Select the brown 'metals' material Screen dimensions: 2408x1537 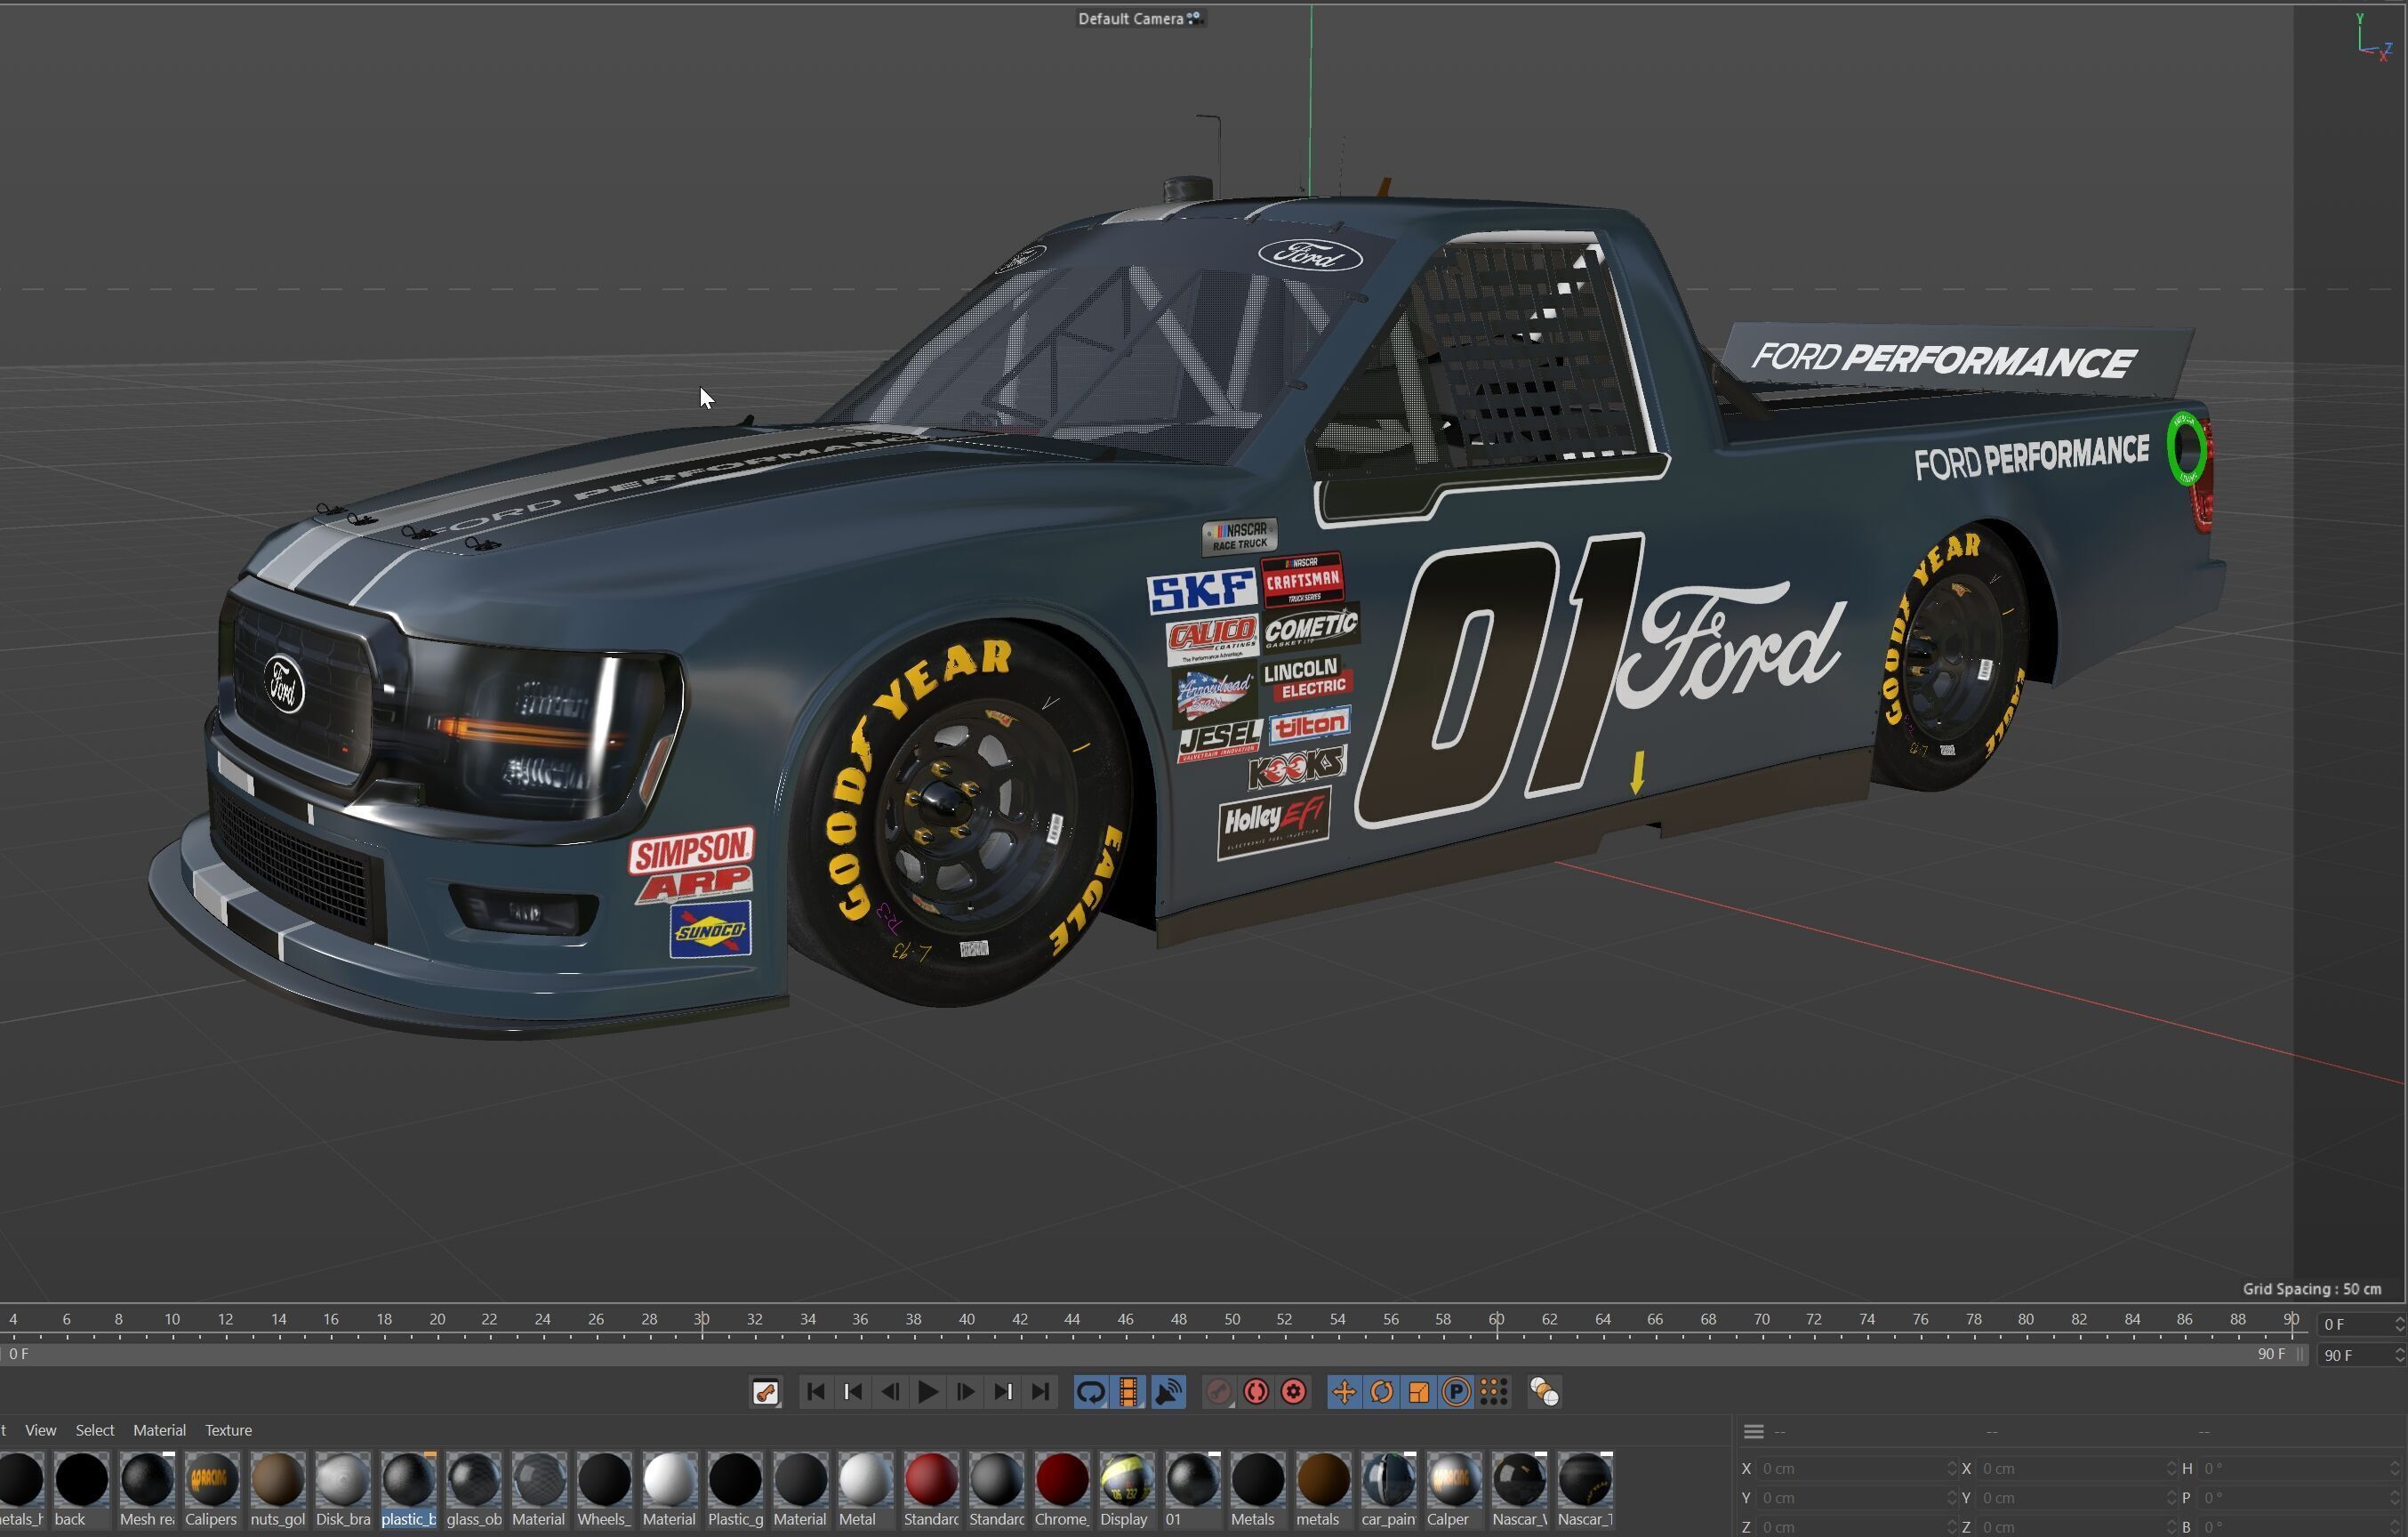(x=1323, y=1489)
